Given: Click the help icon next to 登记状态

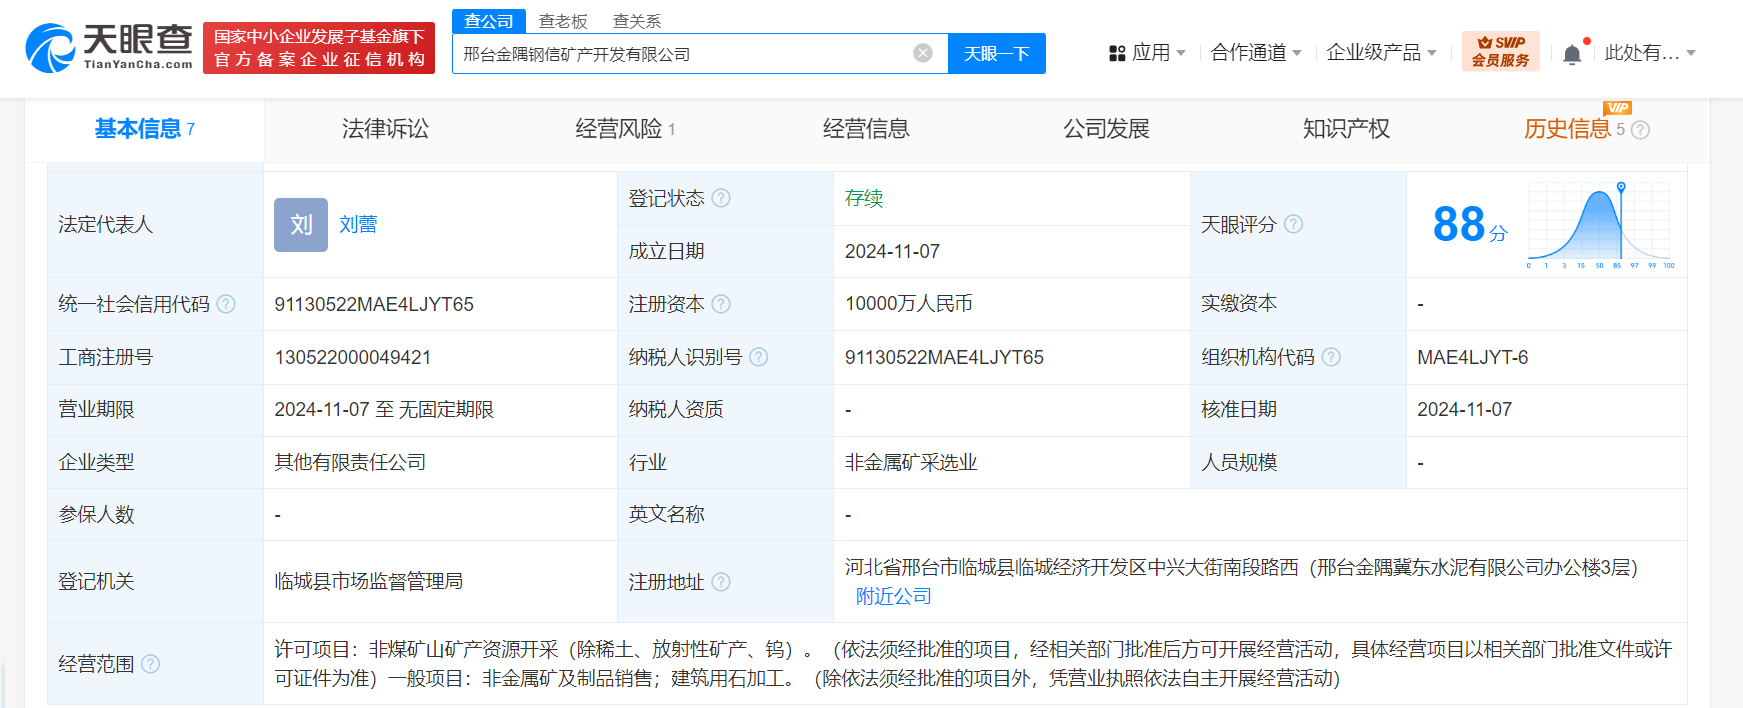Looking at the screenshot, I should [721, 198].
